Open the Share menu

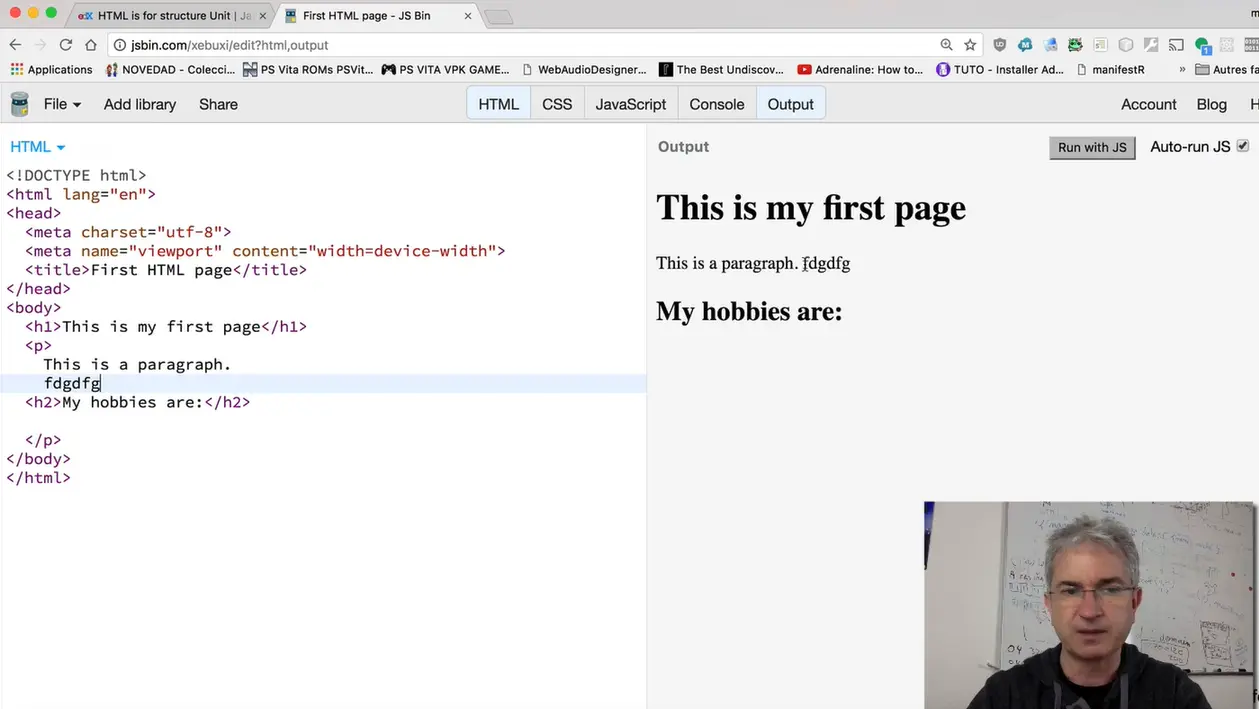pos(218,104)
